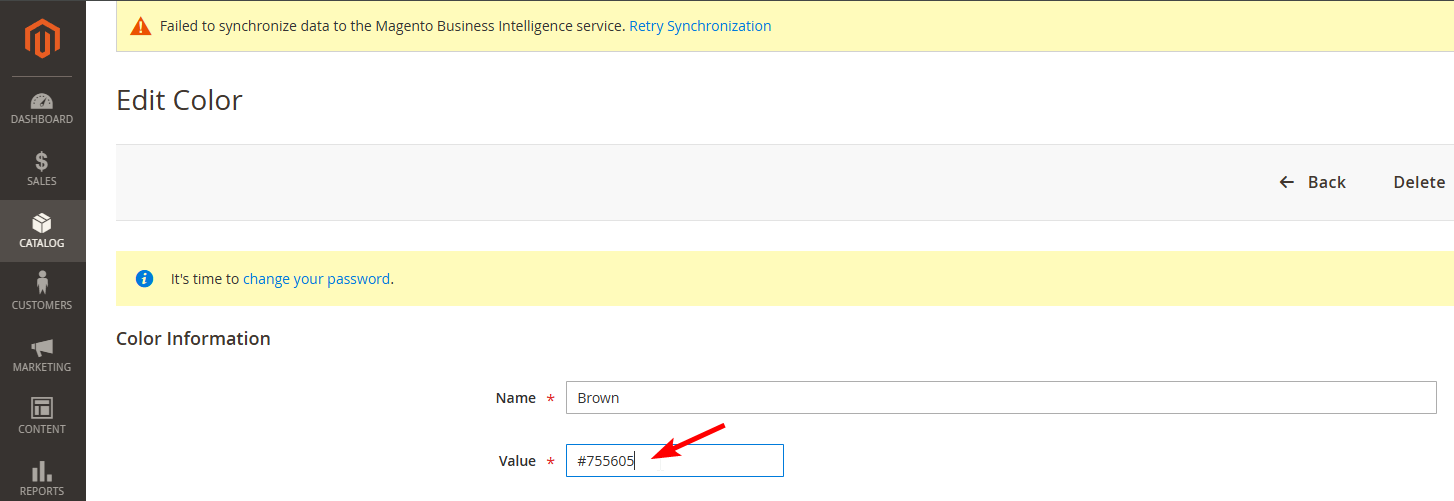Select the Sales menu label

pyautogui.click(x=42, y=181)
